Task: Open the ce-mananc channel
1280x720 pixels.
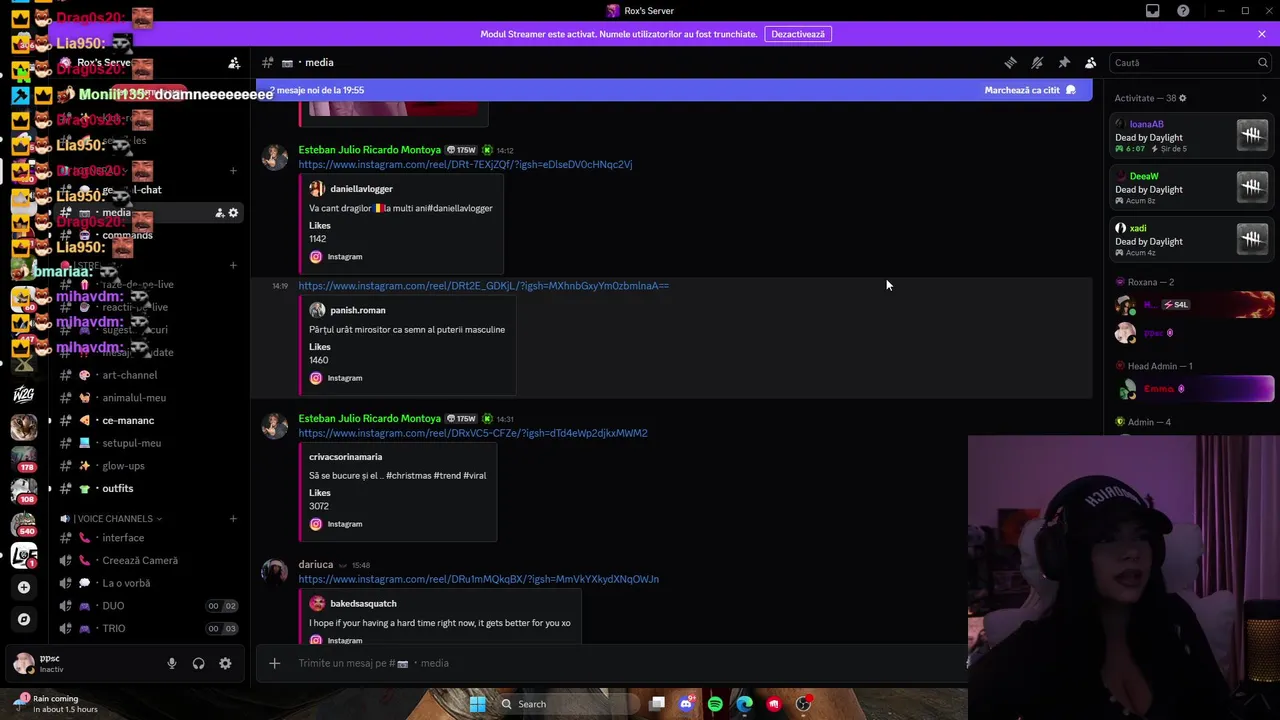Action: pyautogui.click(x=148, y=421)
